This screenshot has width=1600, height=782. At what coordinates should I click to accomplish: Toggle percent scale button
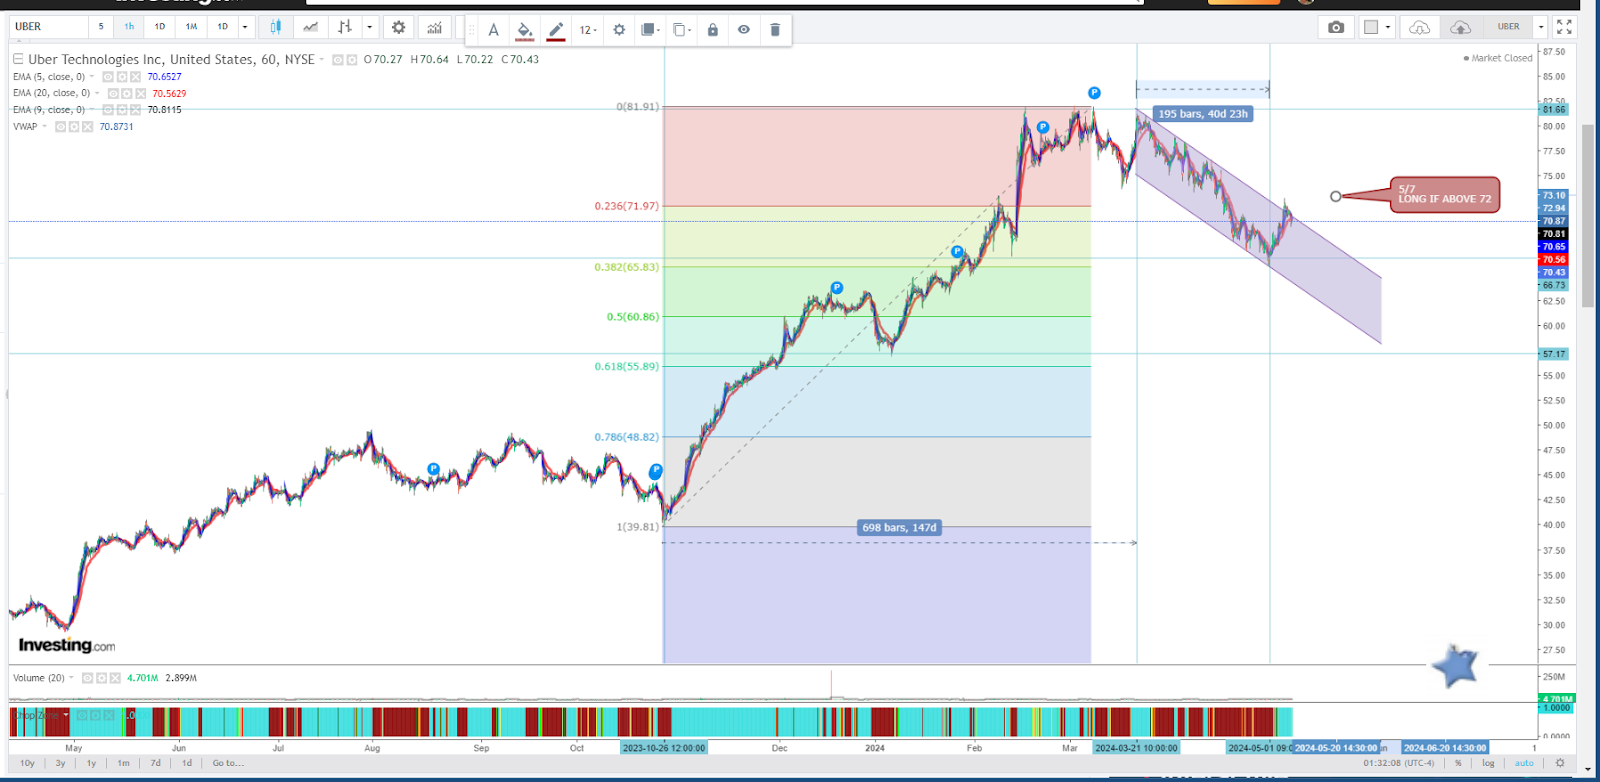point(1458,763)
